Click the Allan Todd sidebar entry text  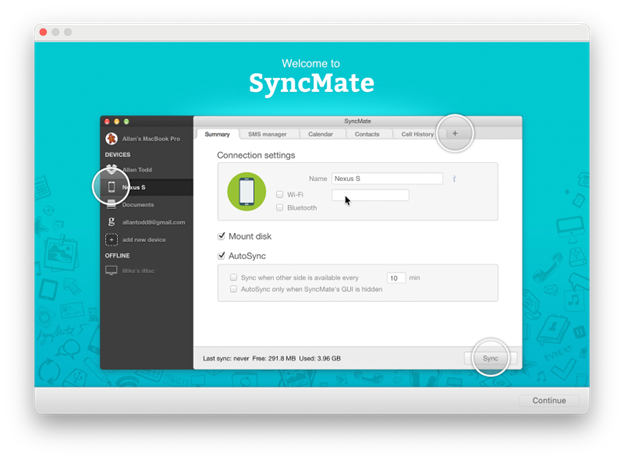click(x=137, y=170)
